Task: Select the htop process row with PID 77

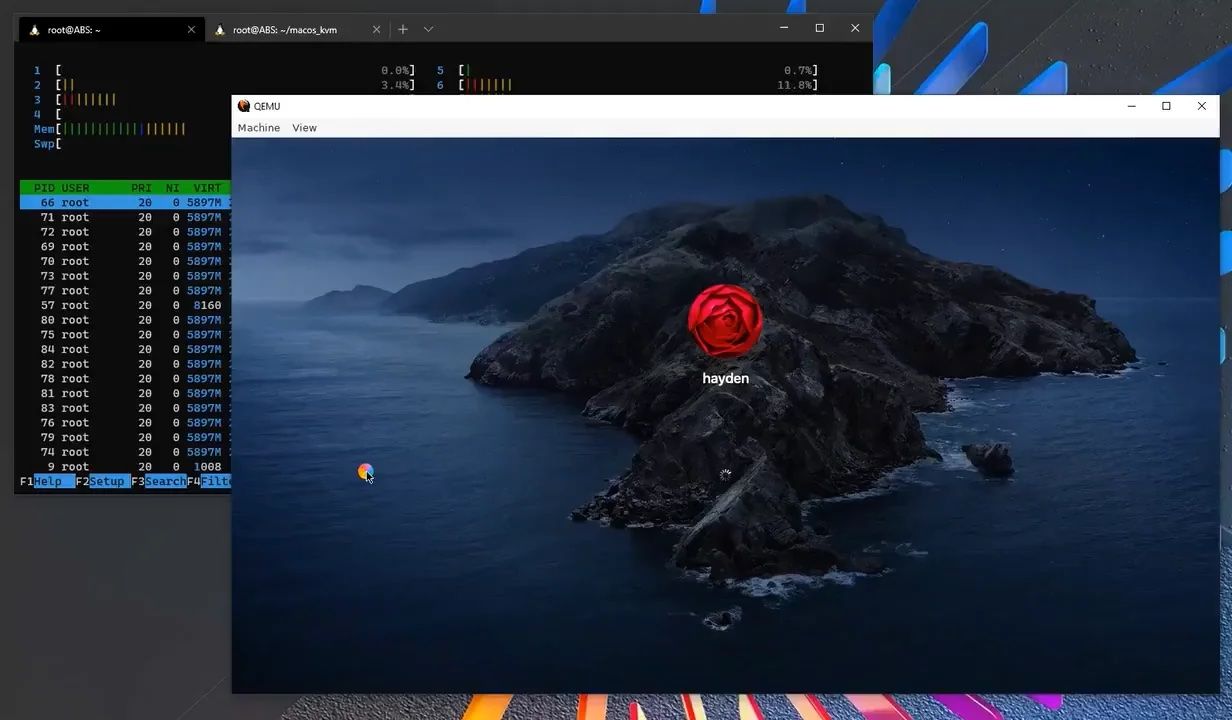Action: (126, 290)
